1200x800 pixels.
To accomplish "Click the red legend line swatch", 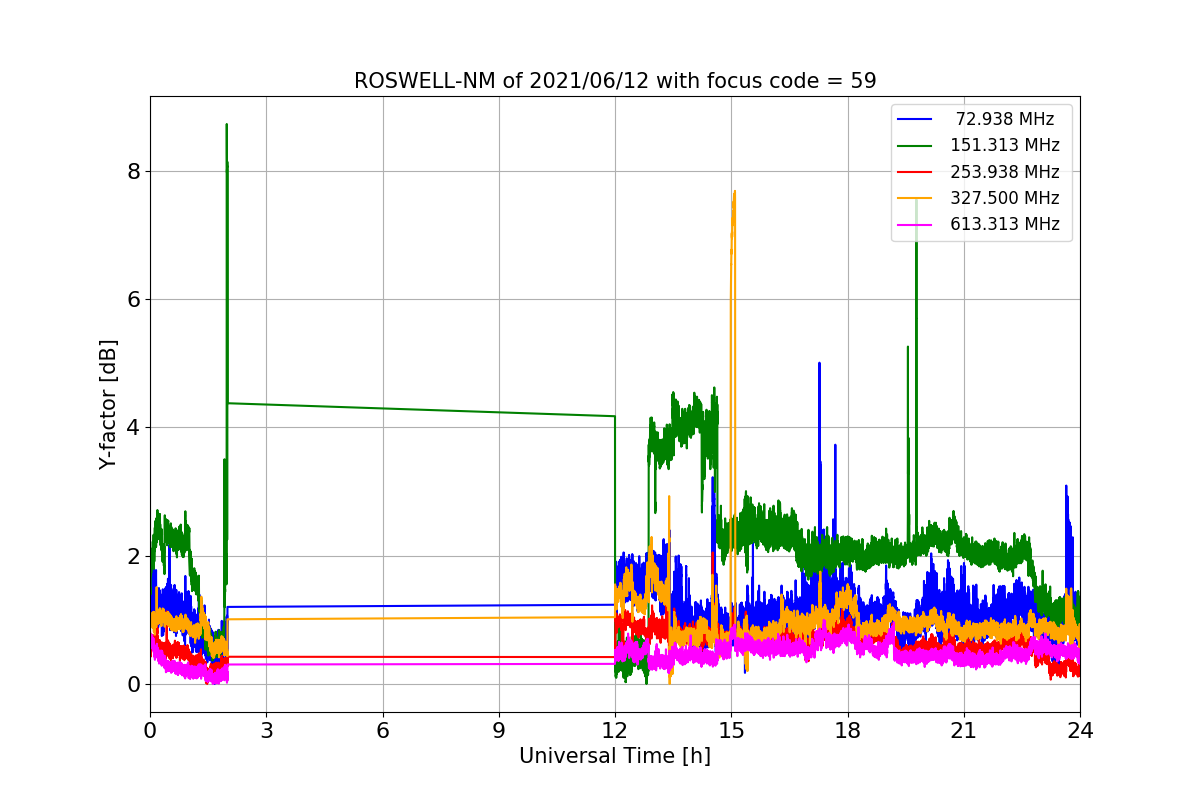I will click(x=915, y=172).
